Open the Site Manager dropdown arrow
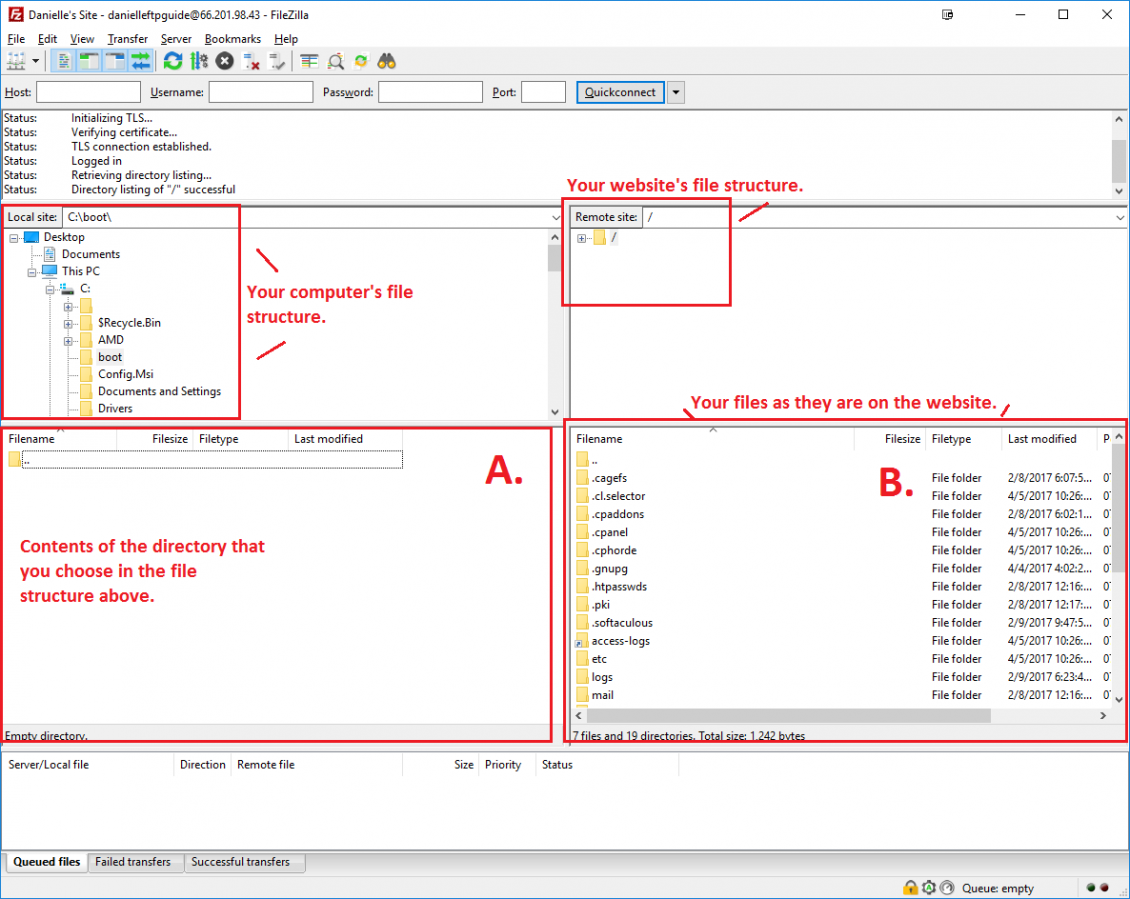Screen dimensions: 1130x899 [x=36, y=61]
